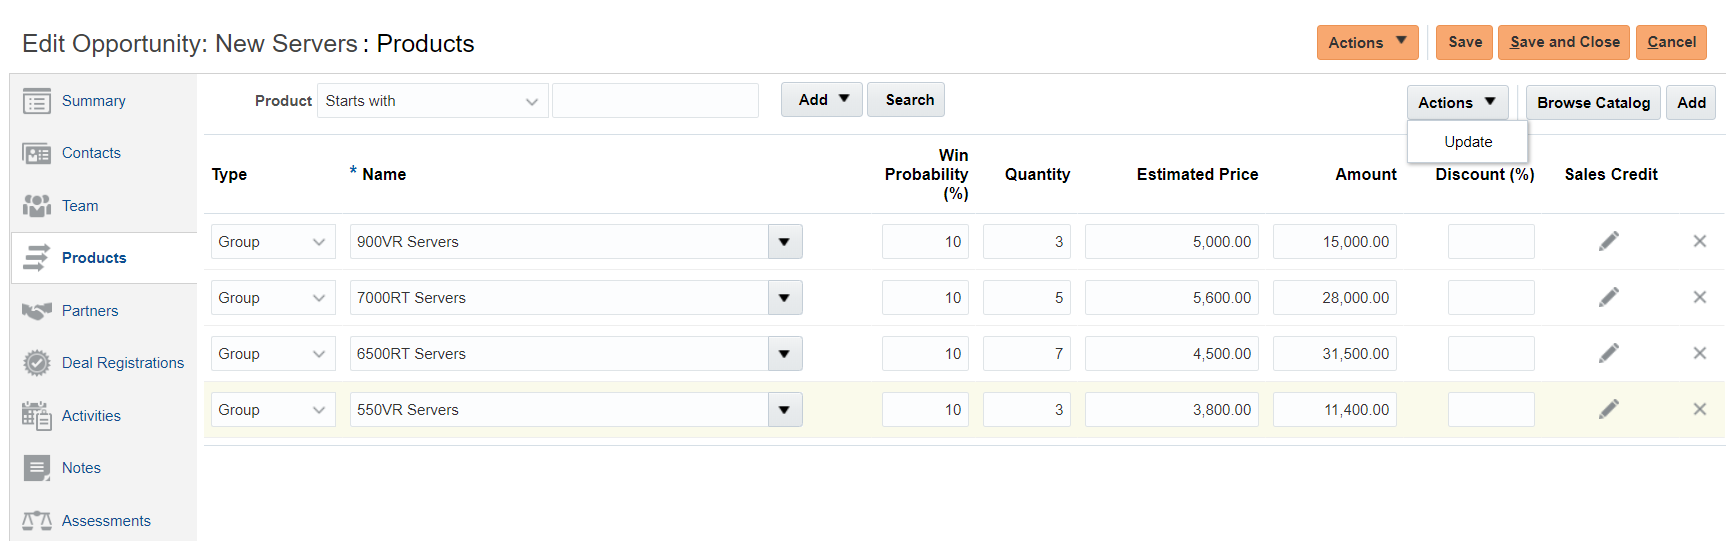Viewport: 1733px width, 541px height.
Task: Edit sales credit for 900VR Servers
Action: [1608, 242]
